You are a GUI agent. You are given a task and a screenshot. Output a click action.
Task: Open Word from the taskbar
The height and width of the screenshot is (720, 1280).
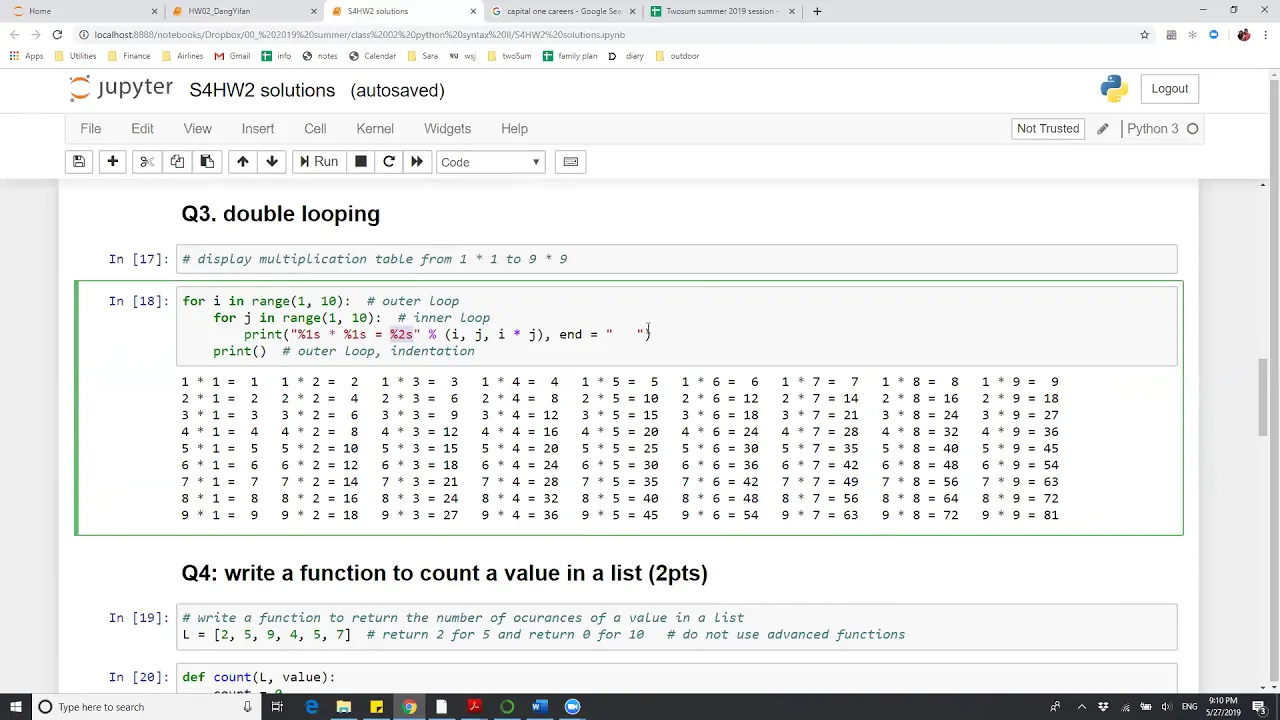tap(539, 707)
